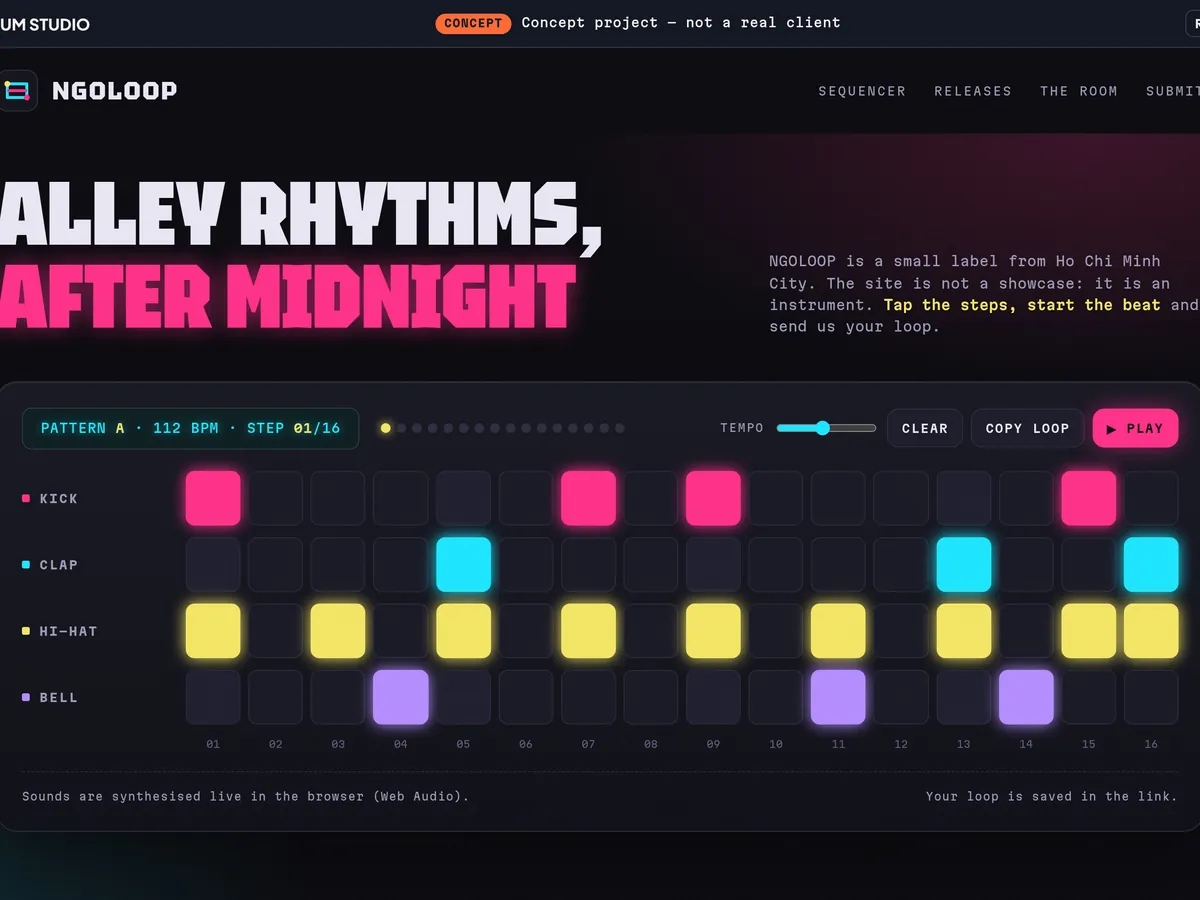This screenshot has height=900, width=1200.
Task: Open the Sequencer nav link
Action: point(862,91)
